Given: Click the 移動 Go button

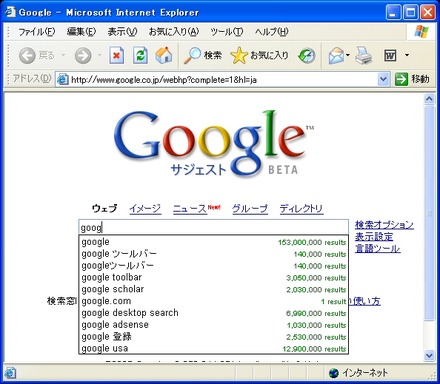Looking at the screenshot, I should pyautogui.click(x=412, y=79).
